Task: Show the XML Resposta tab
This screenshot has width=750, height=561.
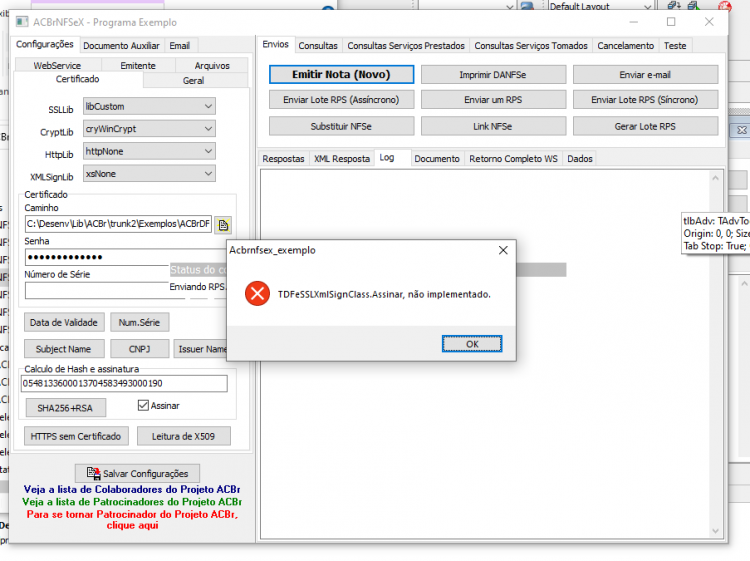Action: pos(342,159)
